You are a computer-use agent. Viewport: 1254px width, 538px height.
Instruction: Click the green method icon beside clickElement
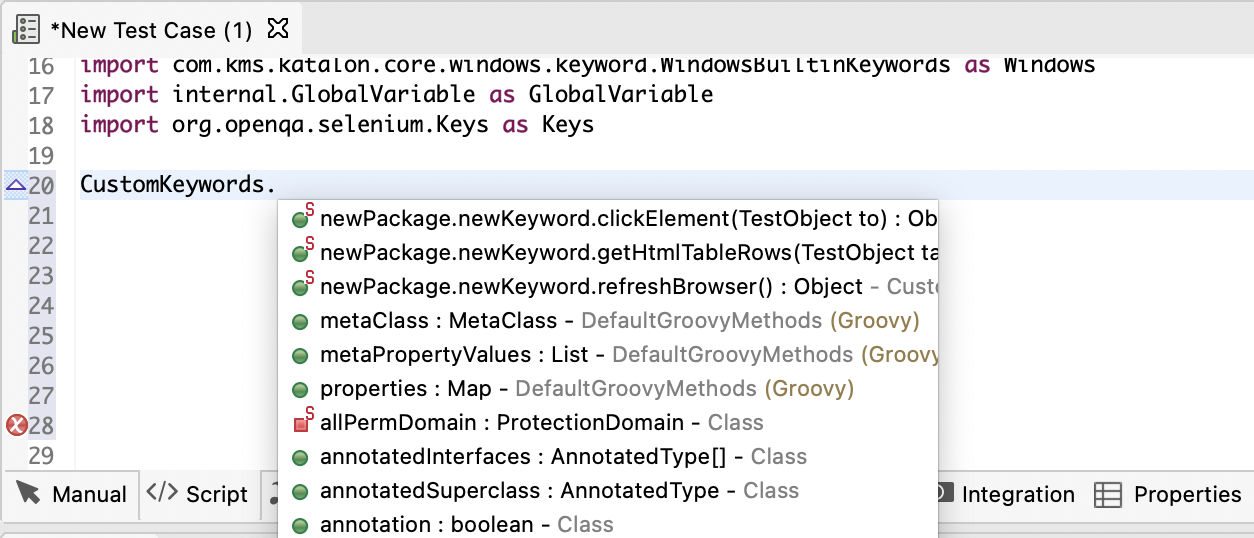(x=300, y=220)
